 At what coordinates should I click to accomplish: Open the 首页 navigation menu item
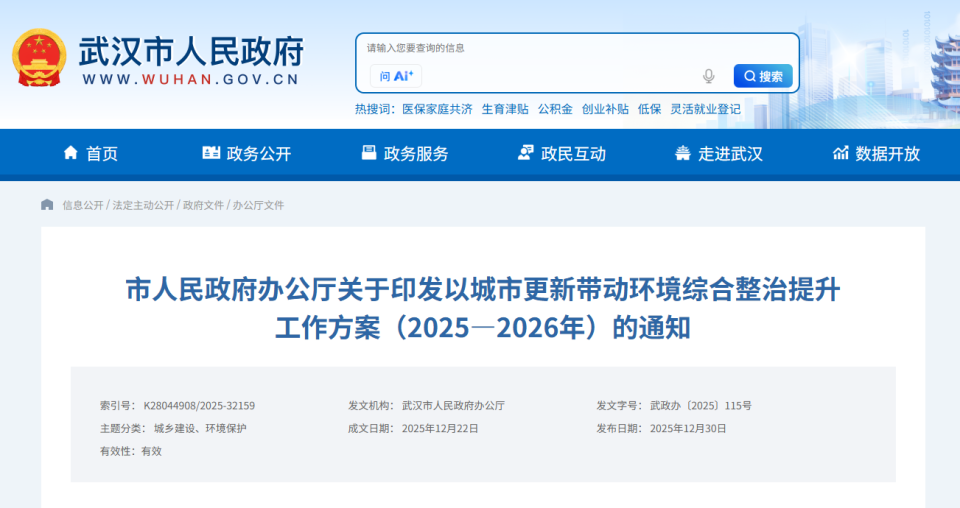pyautogui.click(x=102, y=154)
